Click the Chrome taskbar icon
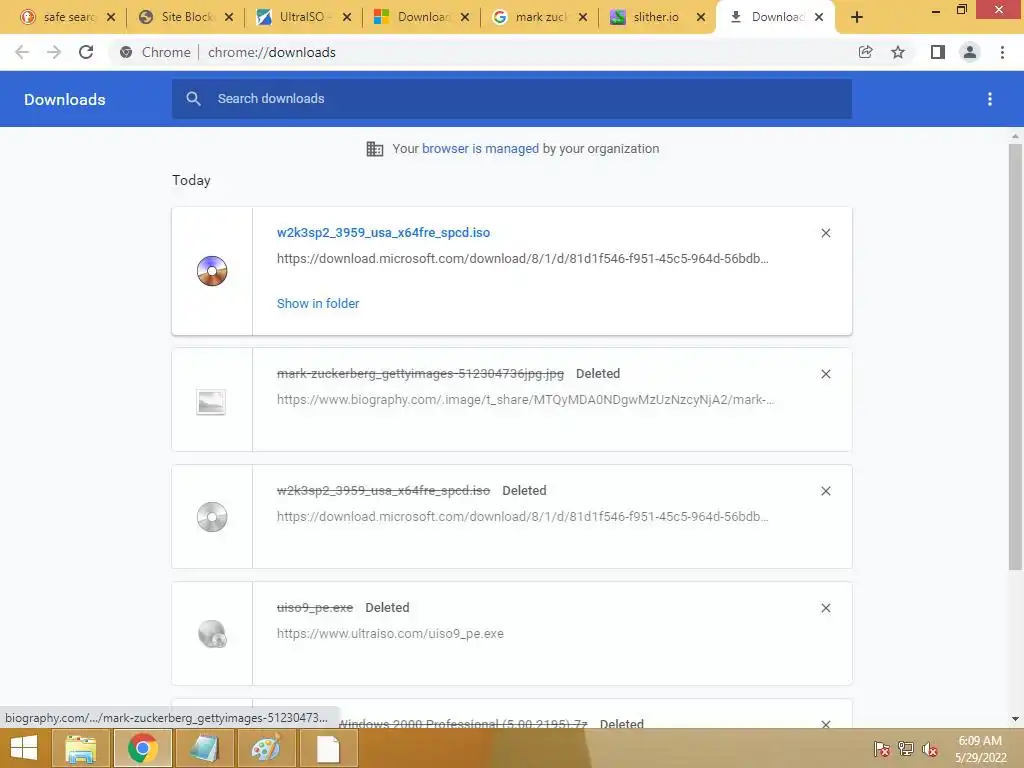 click(142, 748)
